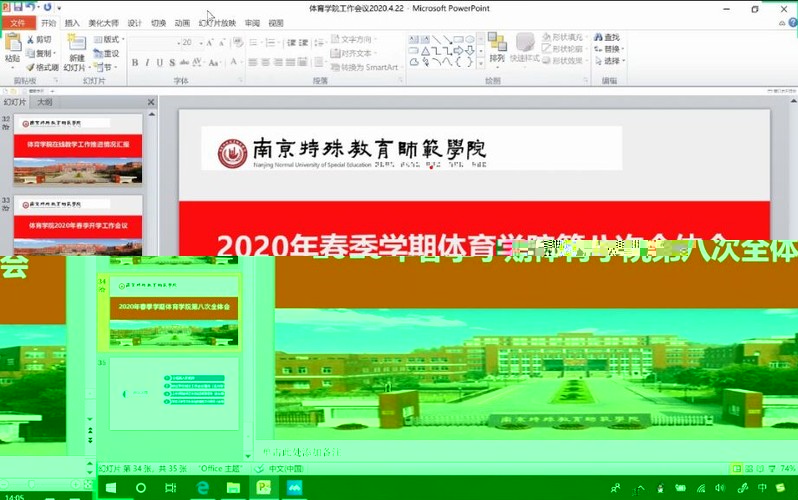Viewport: 798px width, 500px height.
Task: Select slide 32 thumbnail in slide pane
Action: click(x=78, y=149)
